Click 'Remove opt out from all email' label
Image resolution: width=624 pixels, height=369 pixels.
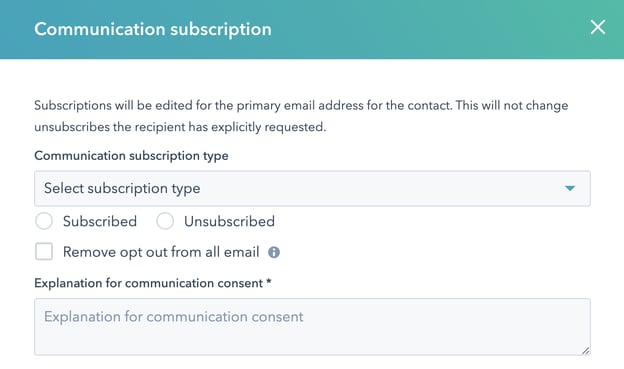click(x=161, y=252)
